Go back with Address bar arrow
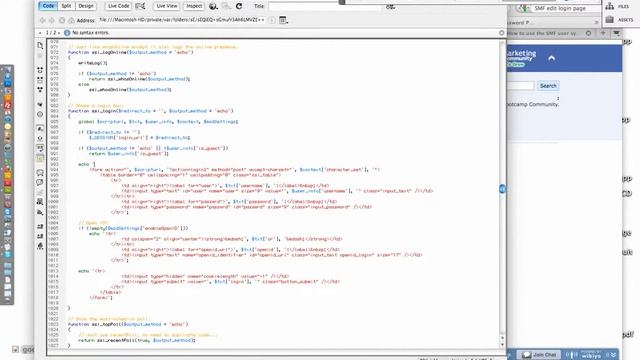This screenshot has height=360, width=640. pos(42,20)
